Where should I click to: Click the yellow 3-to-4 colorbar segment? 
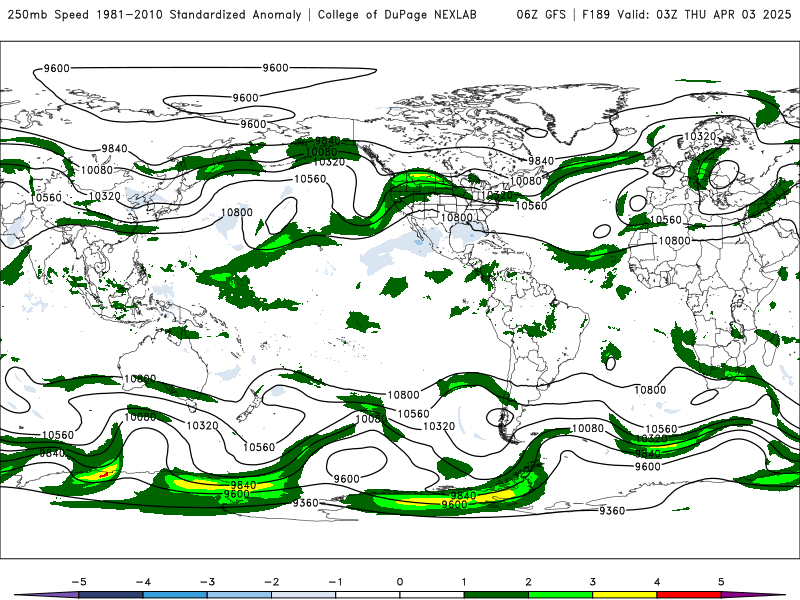[624, 595]
